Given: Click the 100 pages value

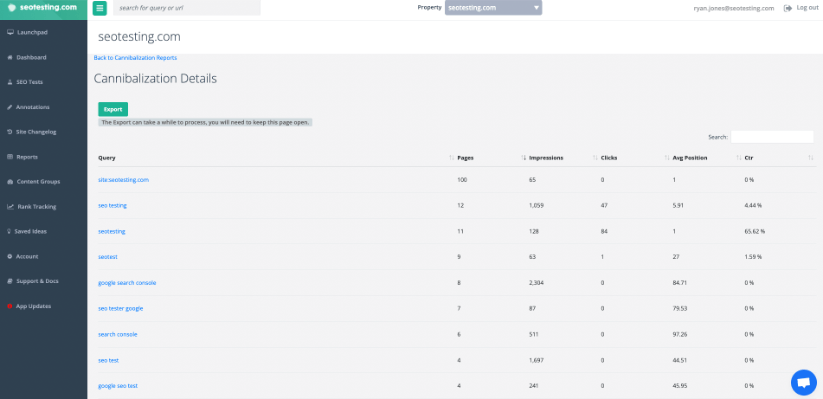Looking at the screenshot, I should (462, 180).
